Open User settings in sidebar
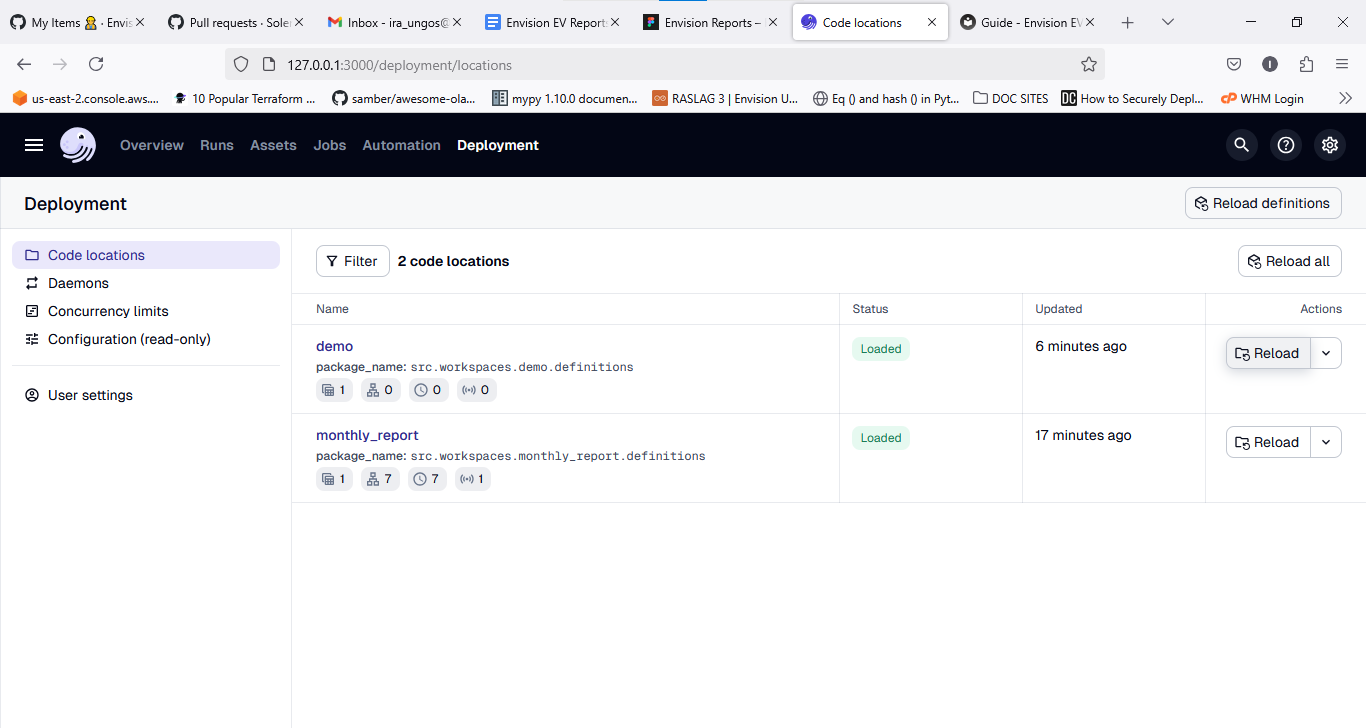1366x728 pixels. [x=146, y=395]
